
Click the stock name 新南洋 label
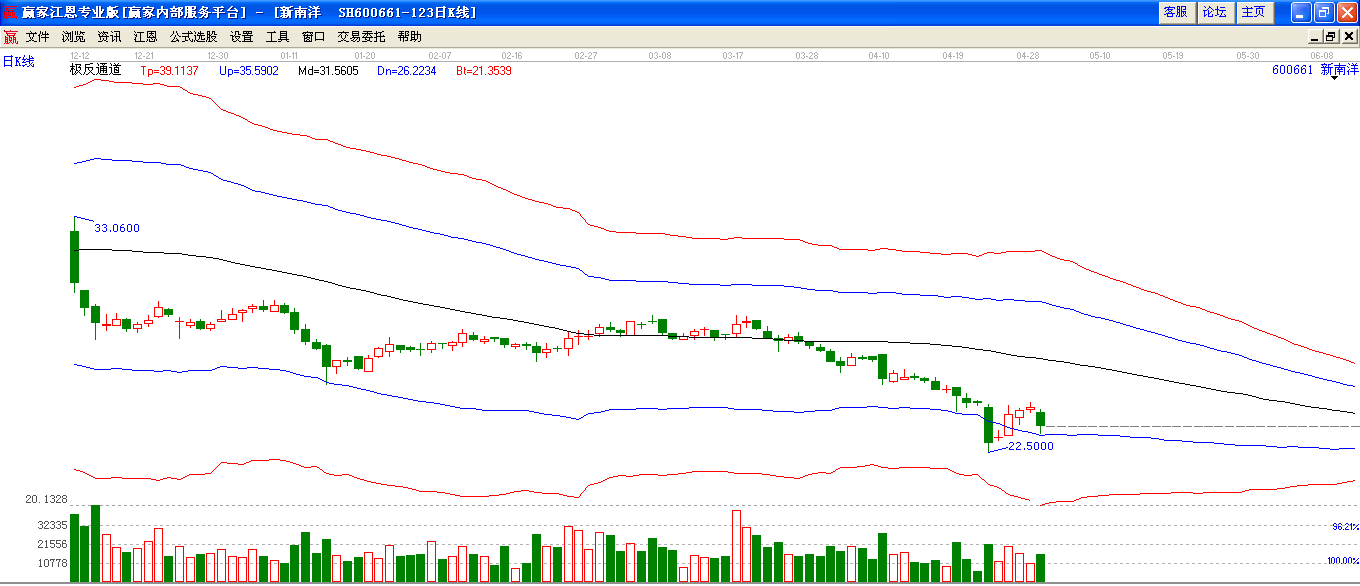click(x=1339, y=70)
